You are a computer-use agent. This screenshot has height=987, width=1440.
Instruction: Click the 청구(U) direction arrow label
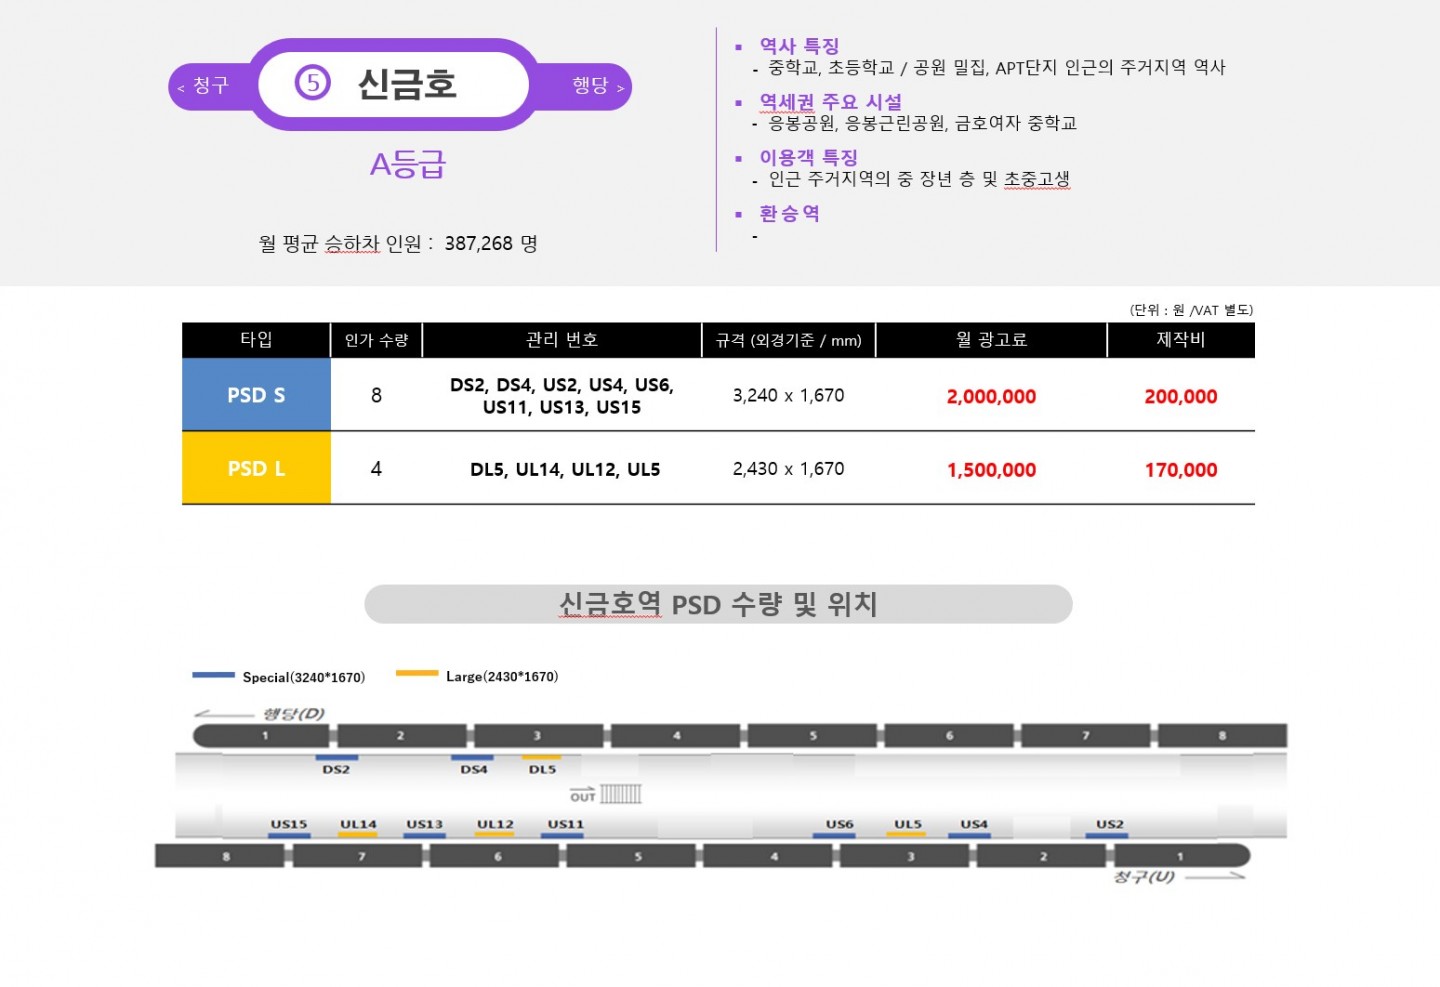click(x=1179, y=876)
